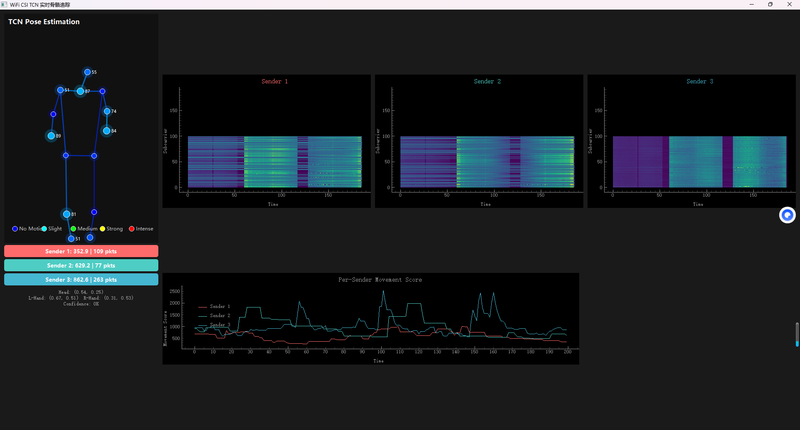Image resolution: width=800 pixels, height=430 pixels.
Task: Click the arm joint labeled 84
Action: click(107, 131)
